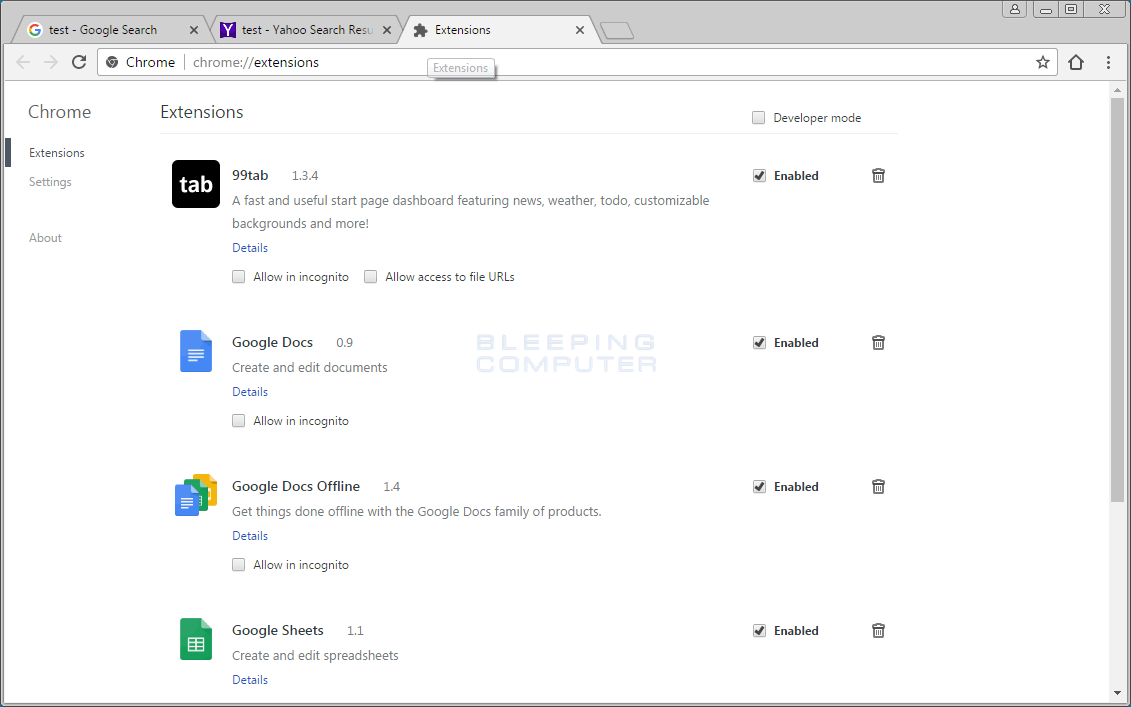1131x707 pixels.
Task: Allow 99tab access to file URLs
Action: coord(370,276)
